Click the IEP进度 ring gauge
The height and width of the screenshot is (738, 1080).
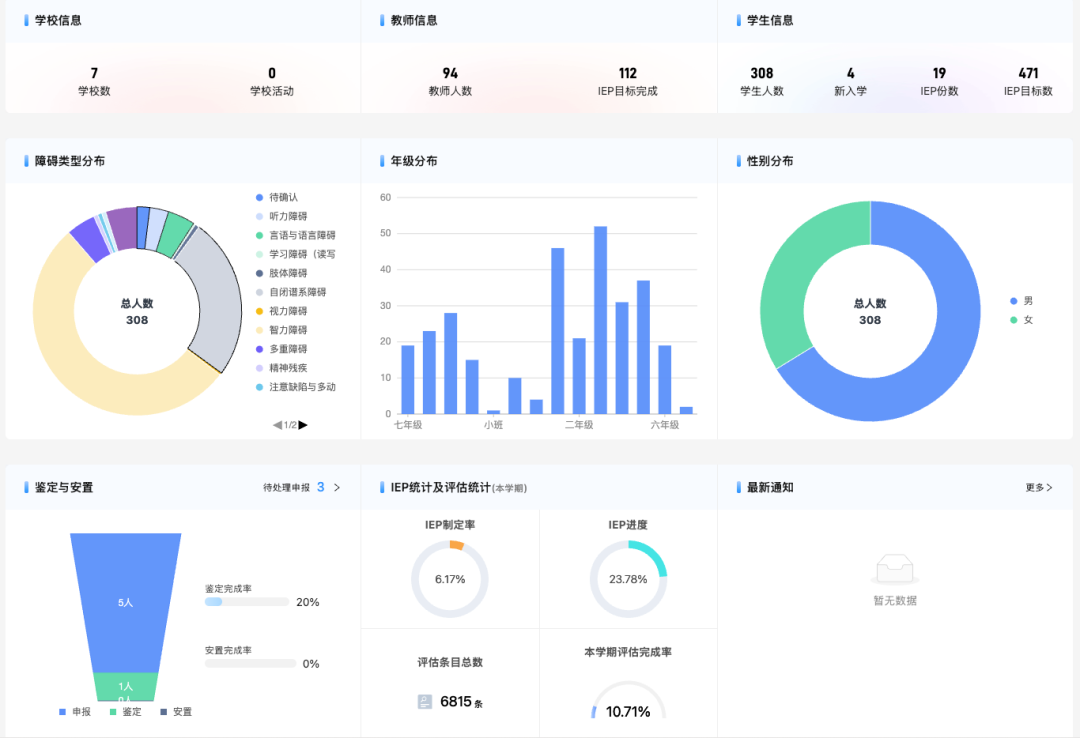(x=628, y=579)
